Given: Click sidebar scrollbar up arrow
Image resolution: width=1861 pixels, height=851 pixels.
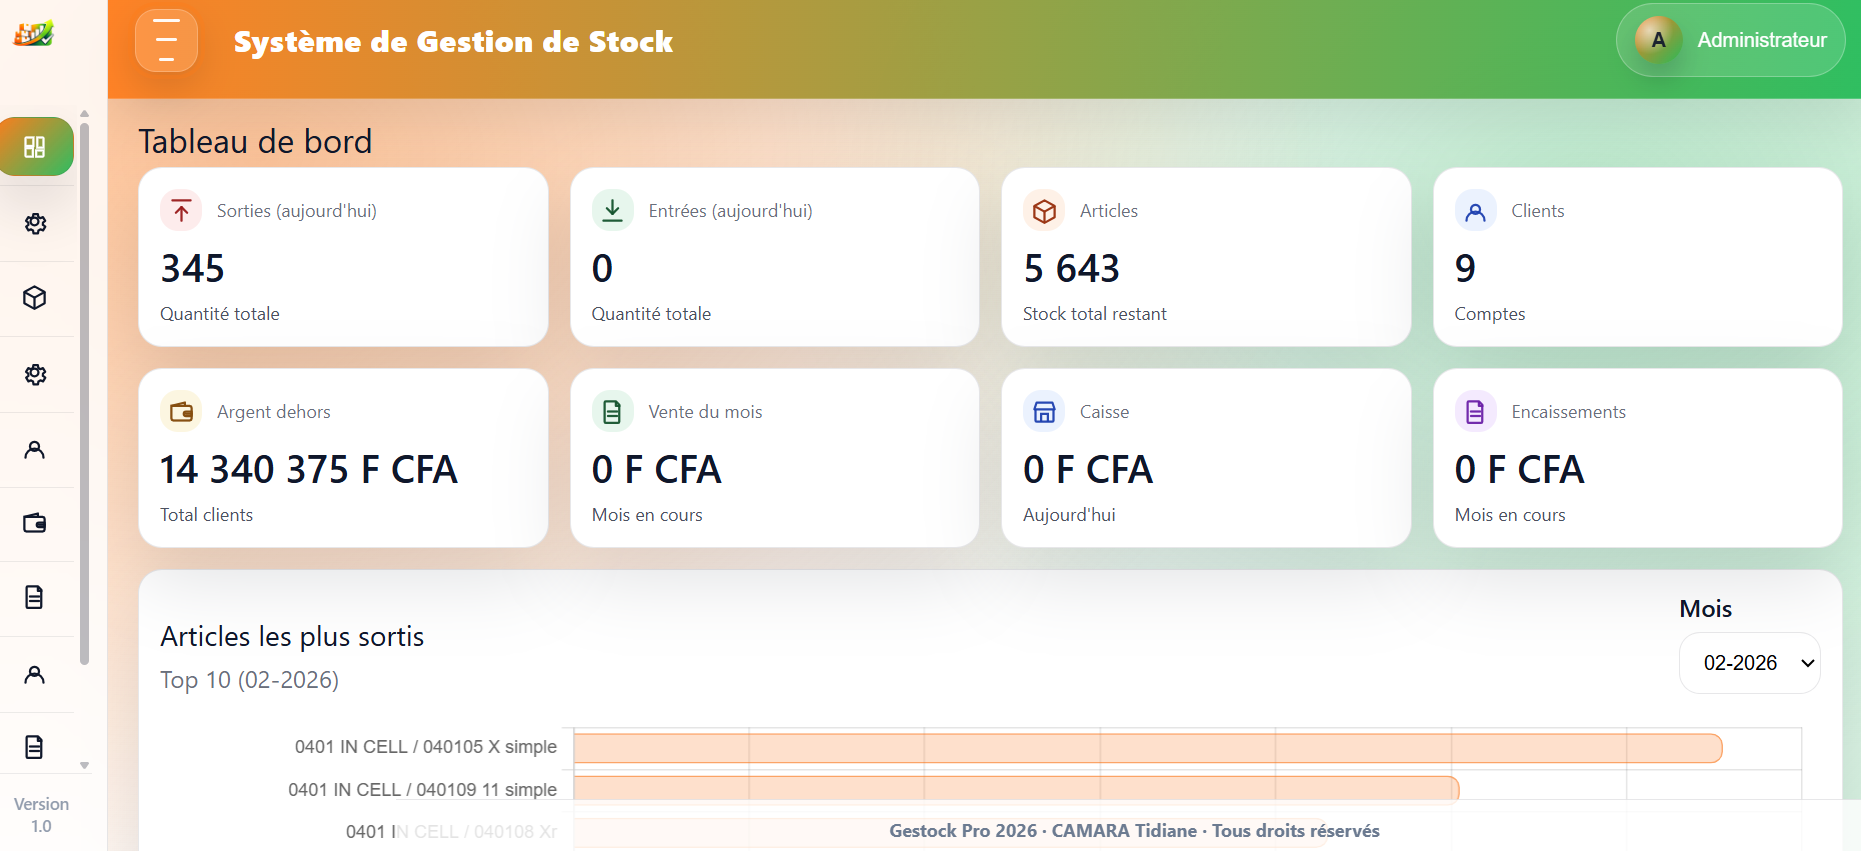Looking at the screenshot, I should (85, 114).
